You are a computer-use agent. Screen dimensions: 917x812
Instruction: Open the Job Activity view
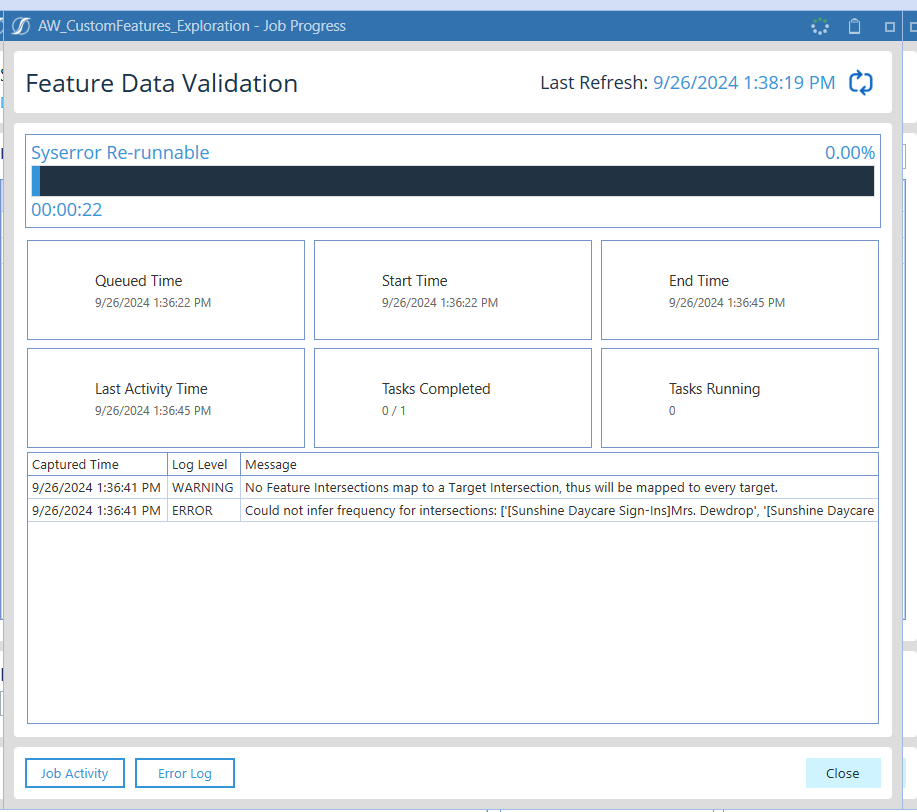point(74,773)
